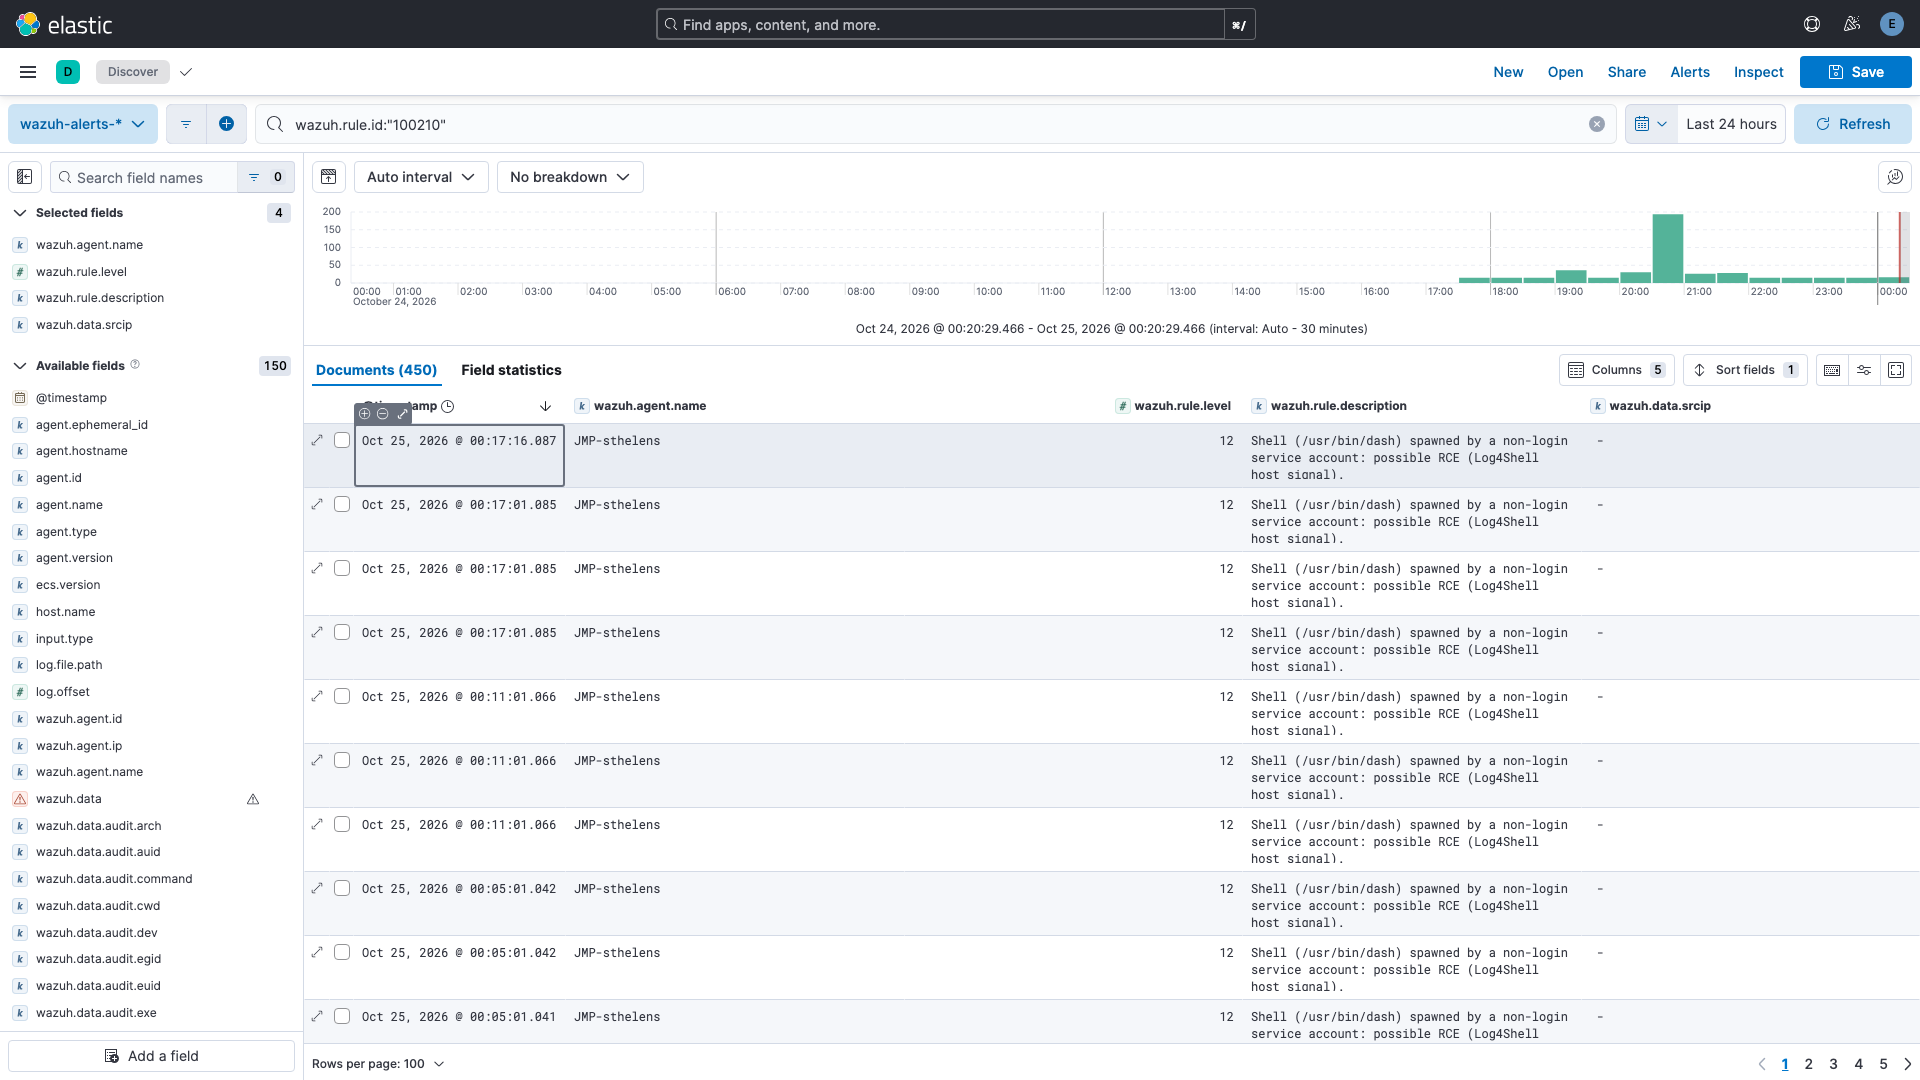Open the date quick menu calendar icon
Image resolution: width=1920 pixels, height=1080 pixels.
coord(1651,124)
